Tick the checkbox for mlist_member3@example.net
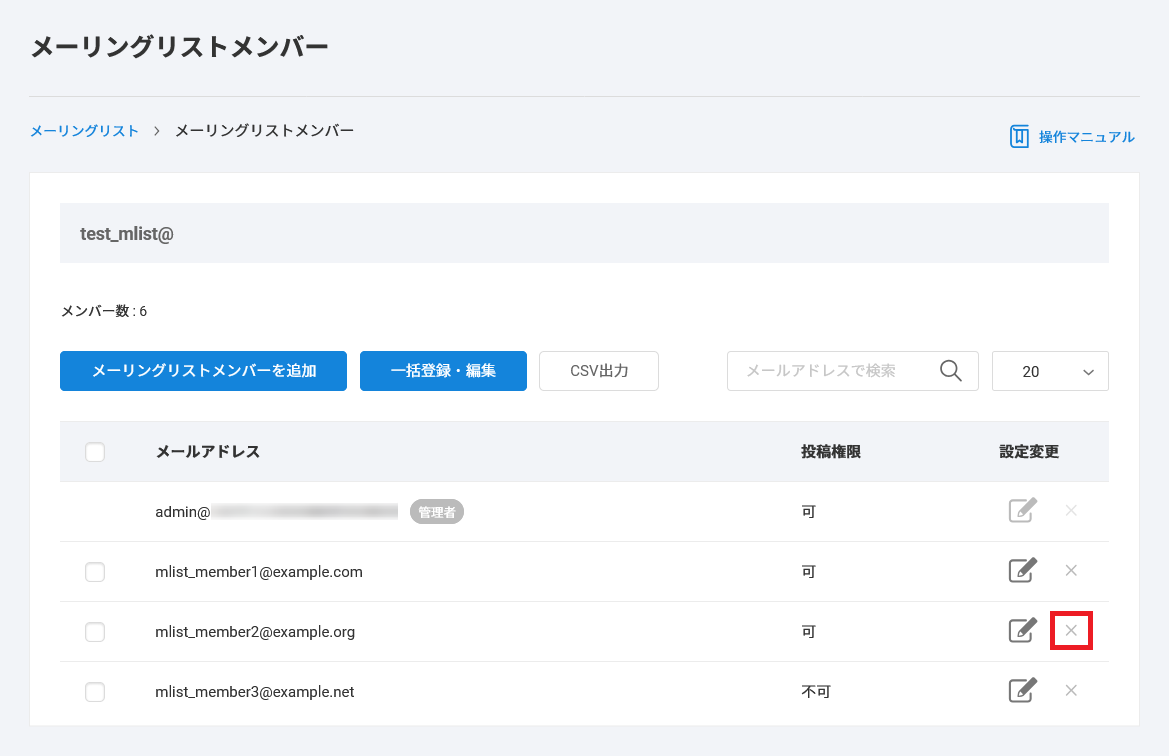1169x756 pixels. [x=95, y=692]
